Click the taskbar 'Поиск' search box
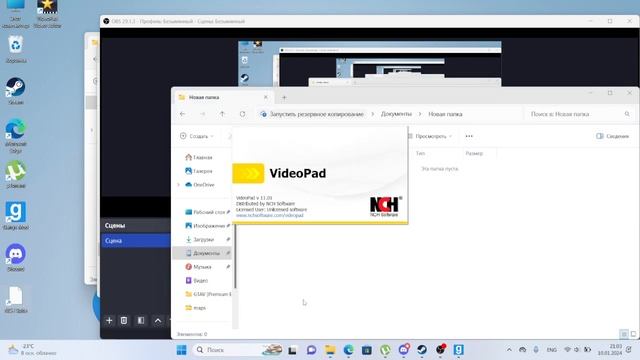The image size is (640, 360). click(x=238, y=350)
